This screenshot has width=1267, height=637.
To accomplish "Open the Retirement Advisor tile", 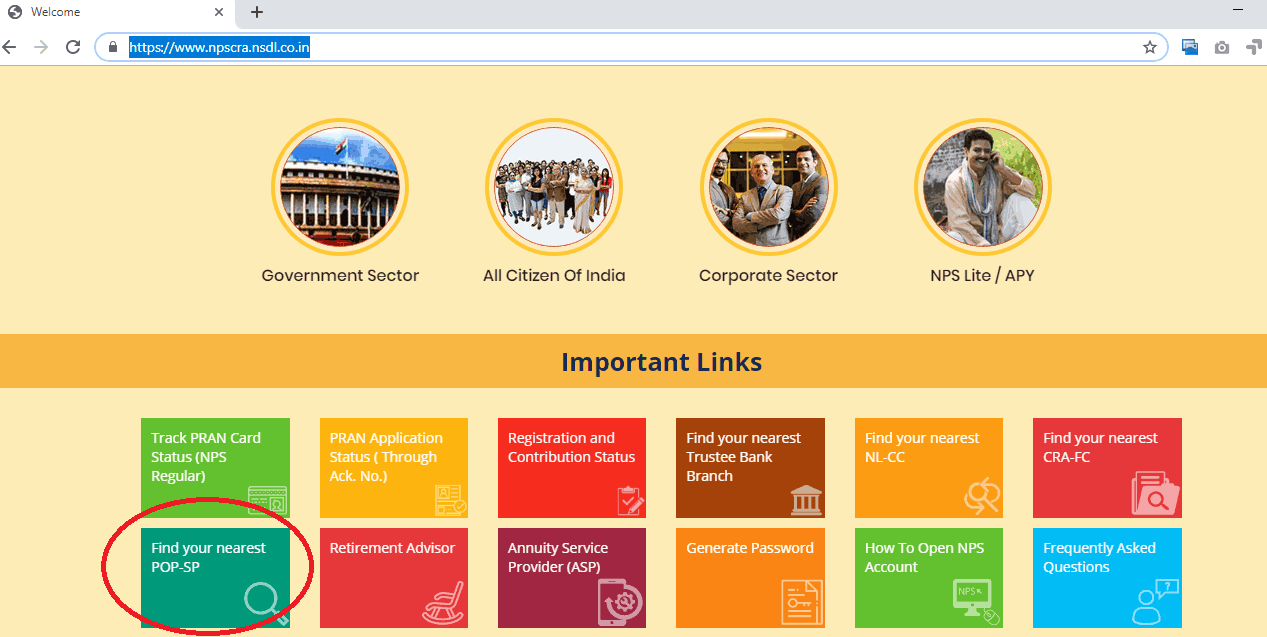I will coord(394,578).
